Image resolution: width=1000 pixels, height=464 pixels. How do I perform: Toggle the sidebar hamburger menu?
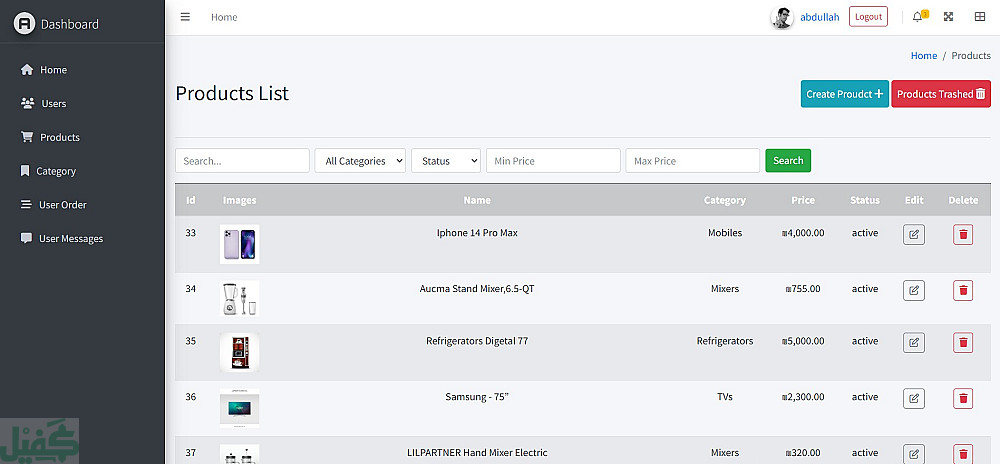pyautogui.click(x=185, y=17)
